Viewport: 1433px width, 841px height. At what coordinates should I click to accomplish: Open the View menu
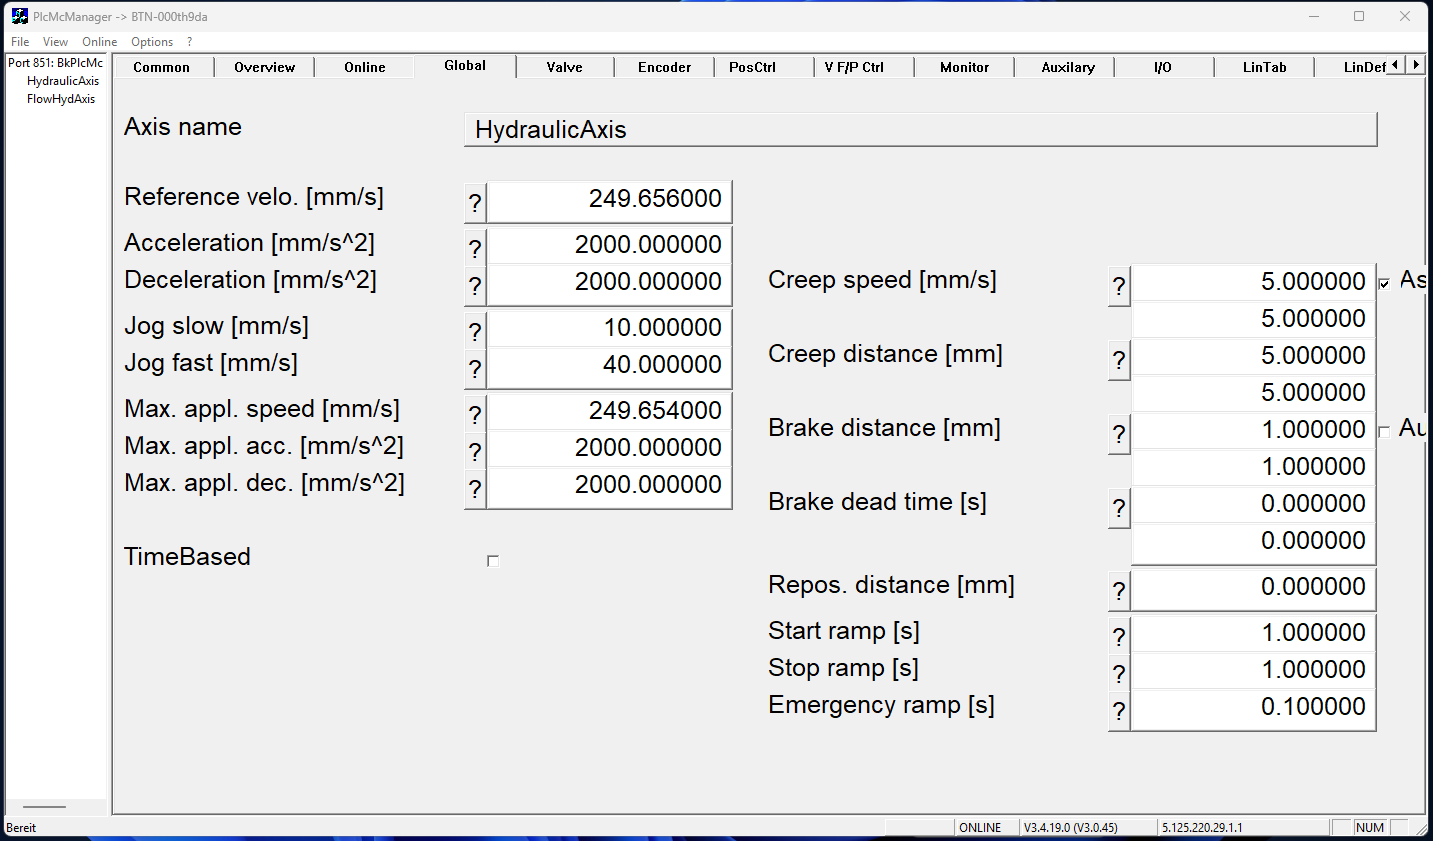[x=55, y=42]
